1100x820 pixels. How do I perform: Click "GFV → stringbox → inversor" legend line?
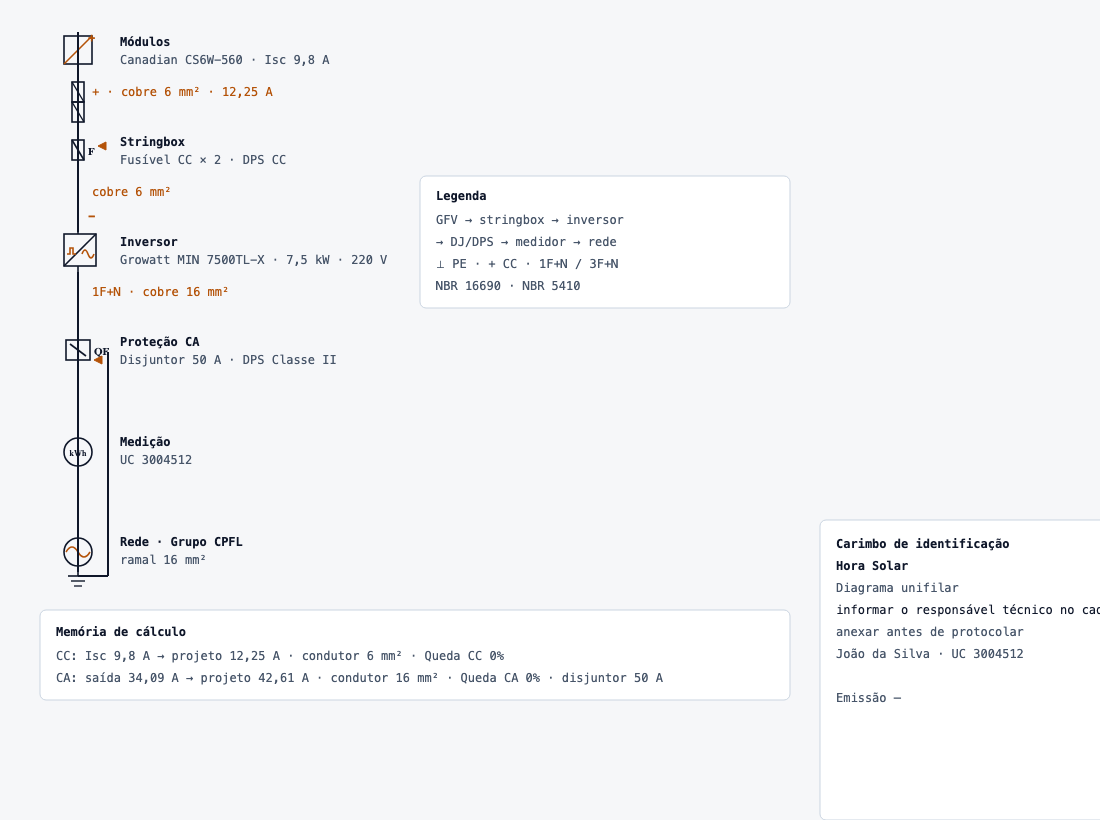(x=530, y=220)
